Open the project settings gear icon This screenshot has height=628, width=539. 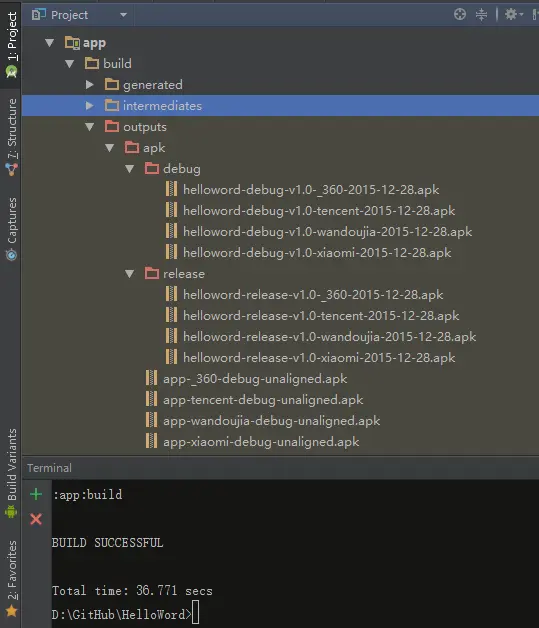[513, 15]
